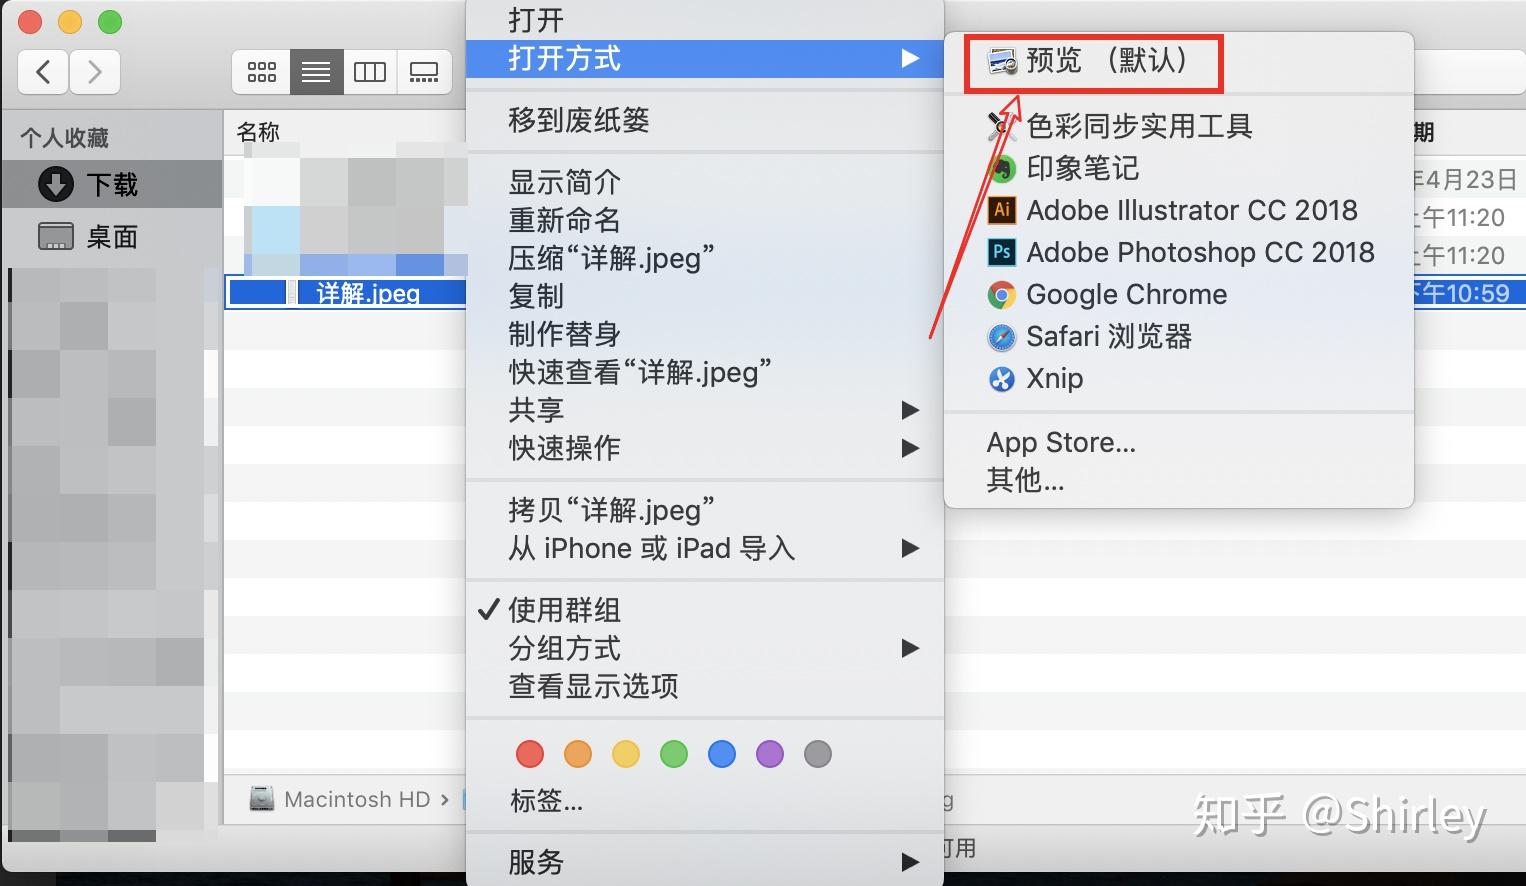Open with Safari 浏览器
The width and height of the screenshot is (1526, 886).
pos(1179,336)
